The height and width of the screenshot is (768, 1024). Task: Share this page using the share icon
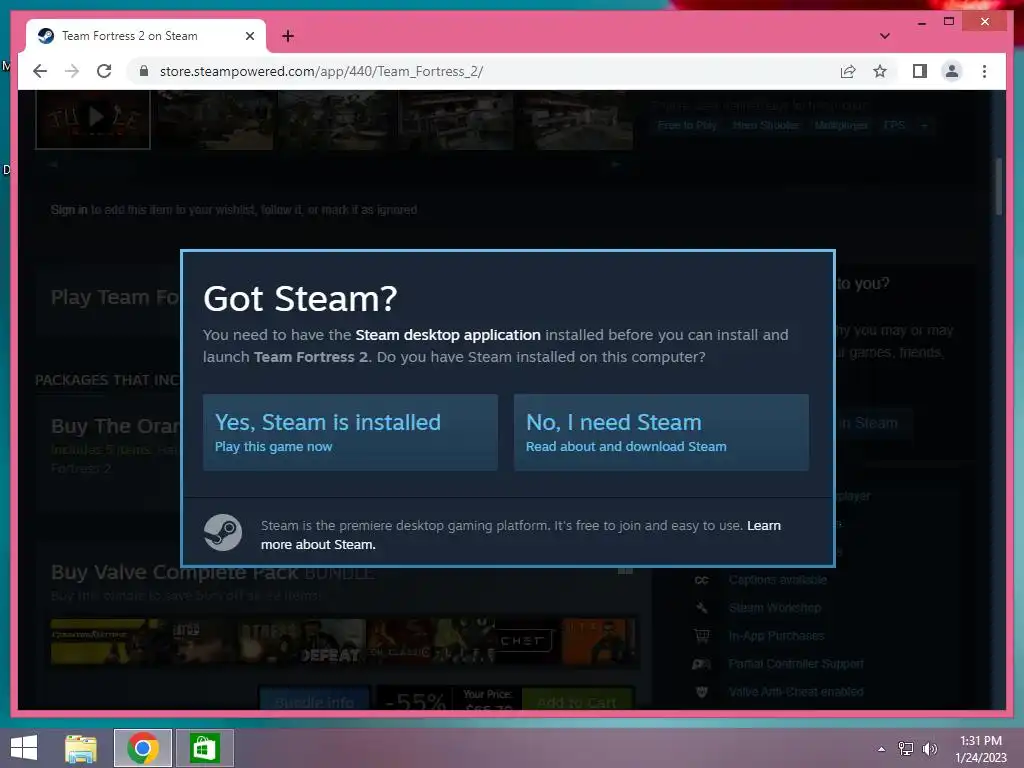click(848, 71)
